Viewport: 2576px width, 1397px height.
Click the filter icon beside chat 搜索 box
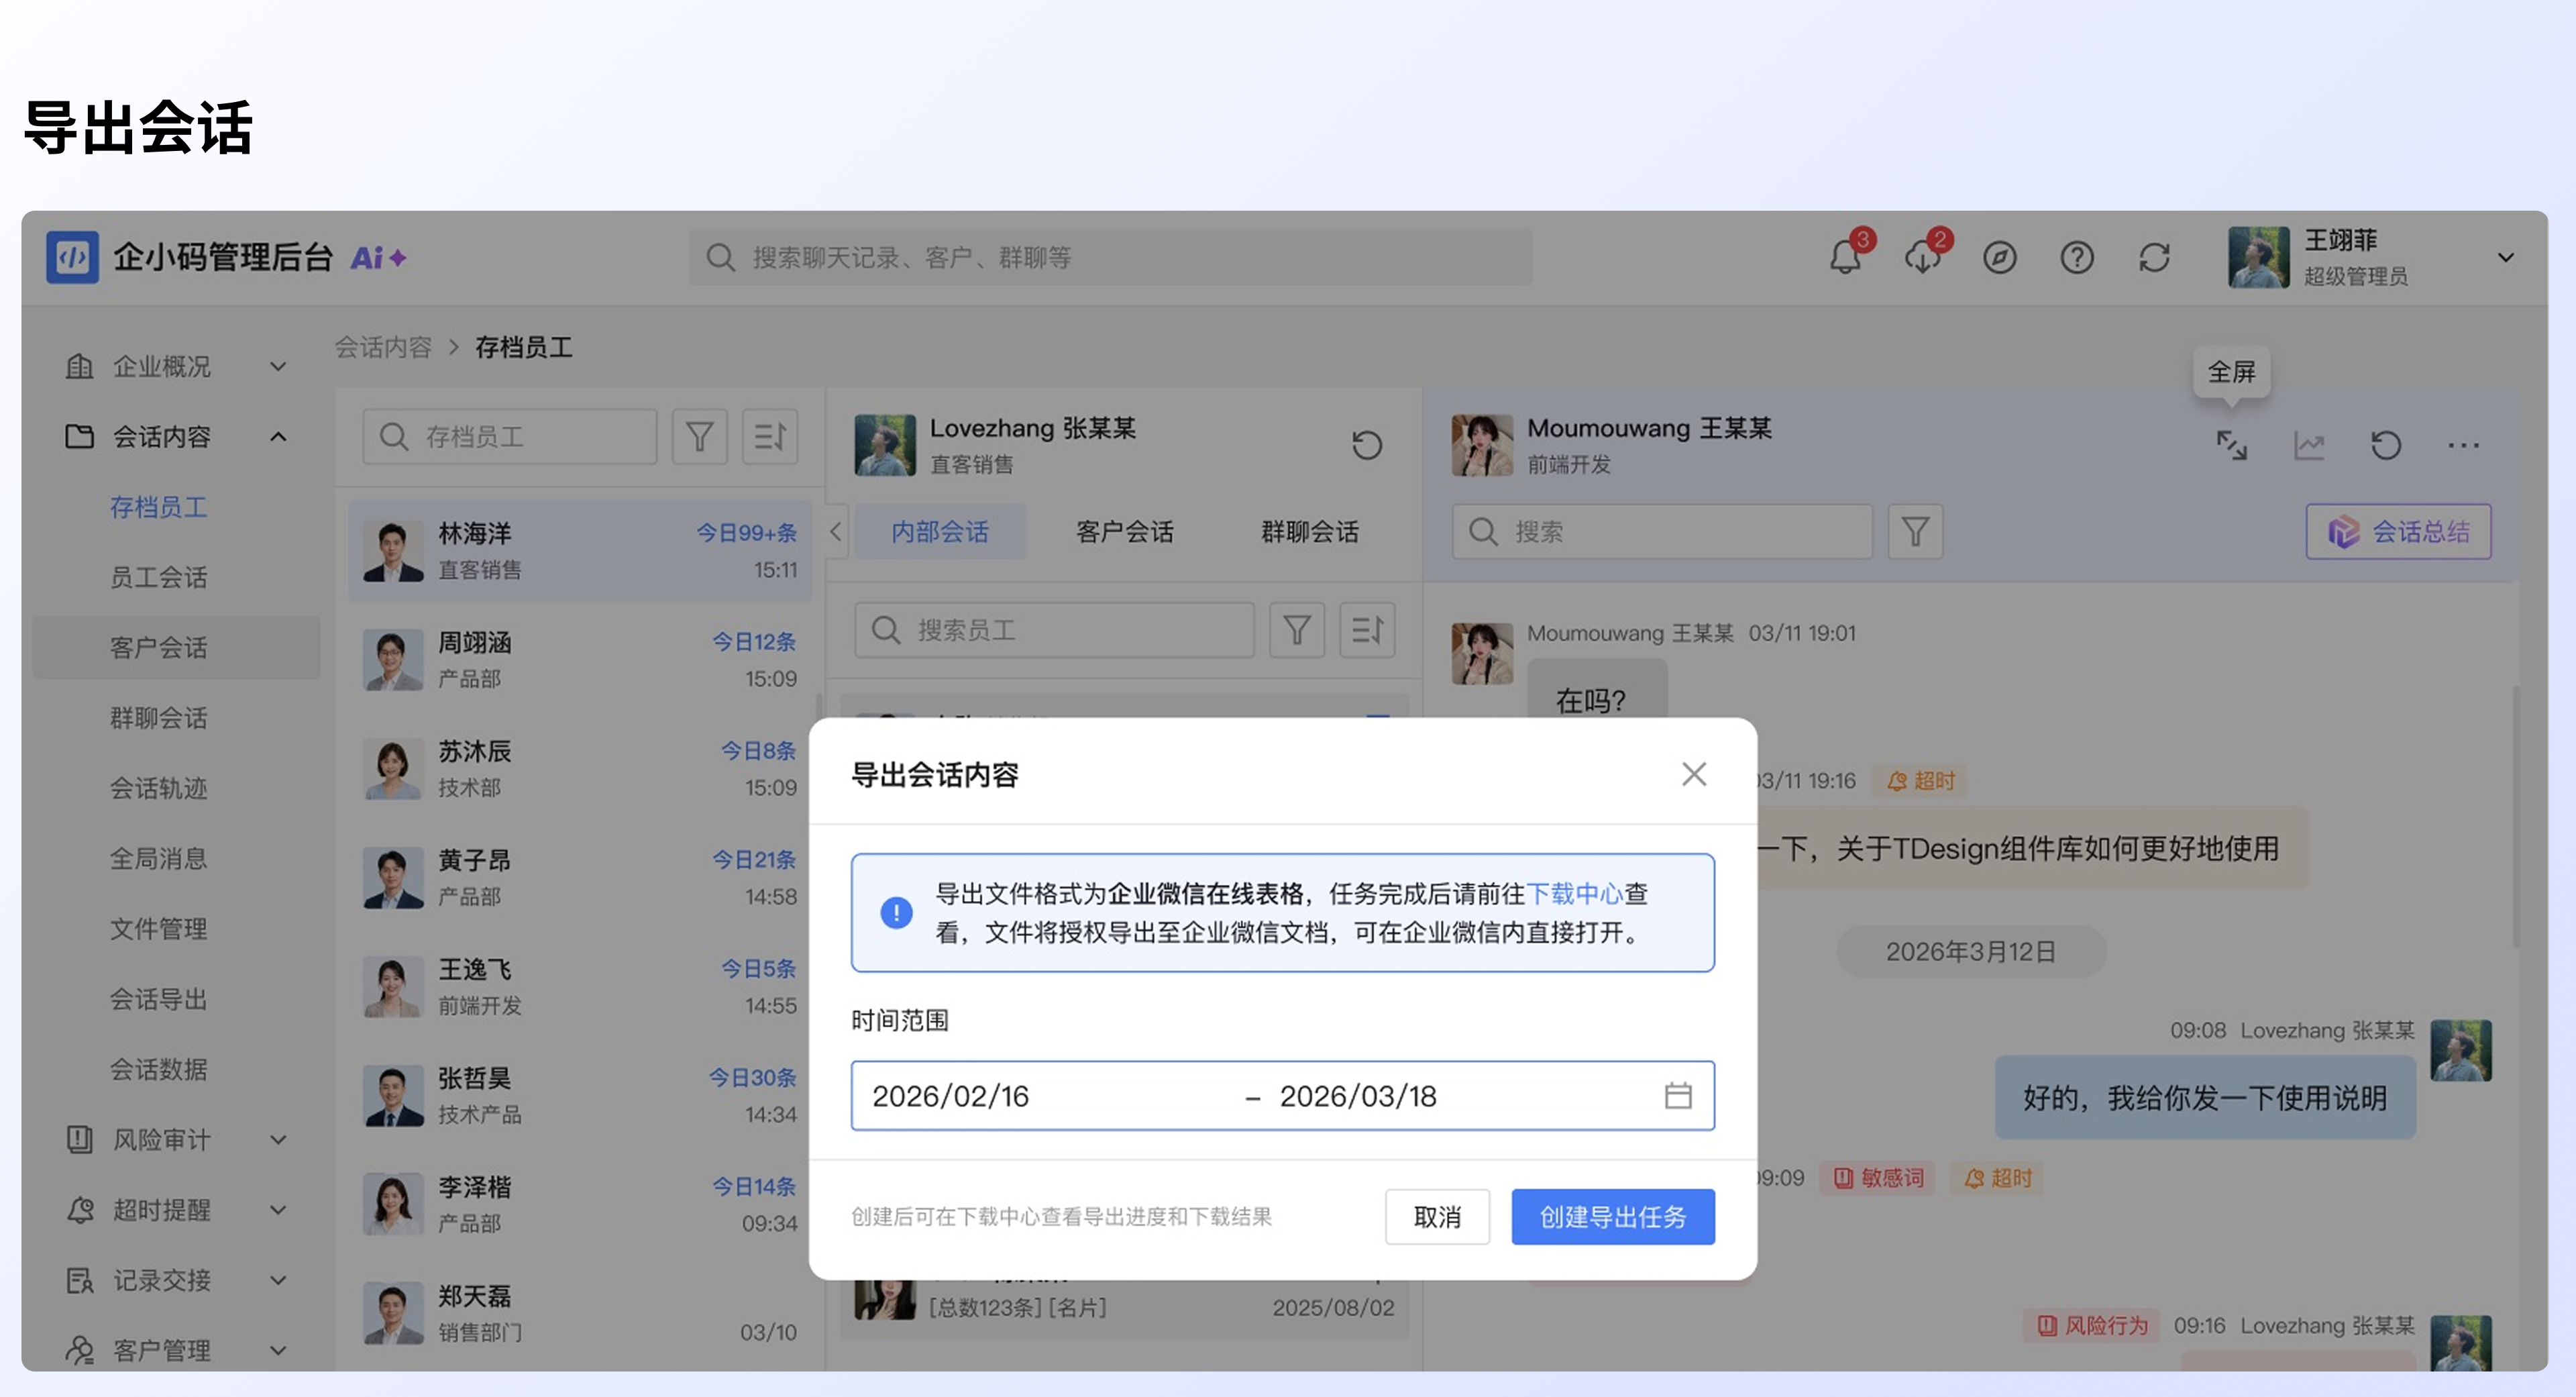(1915, 532)
